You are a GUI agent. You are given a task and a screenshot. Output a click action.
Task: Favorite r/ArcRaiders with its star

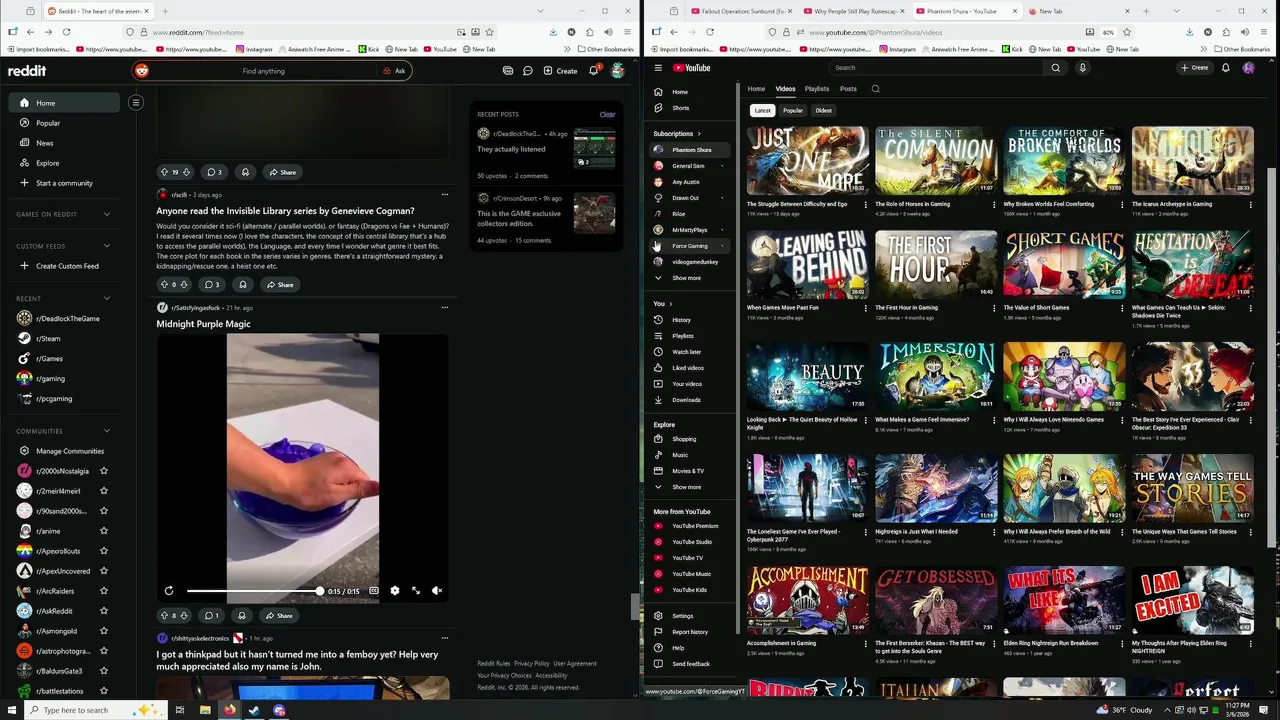click(x=104, y=591)
